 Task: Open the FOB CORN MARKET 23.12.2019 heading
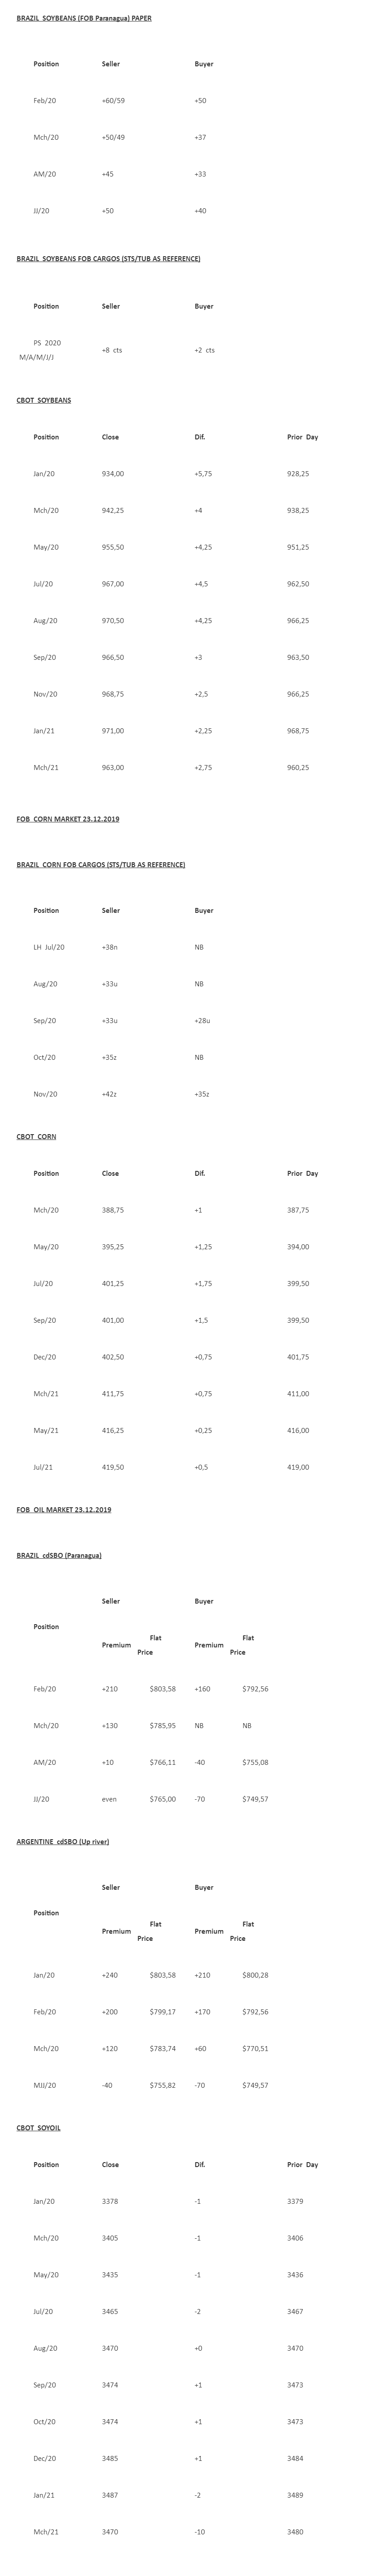click(x=67, y=819)
